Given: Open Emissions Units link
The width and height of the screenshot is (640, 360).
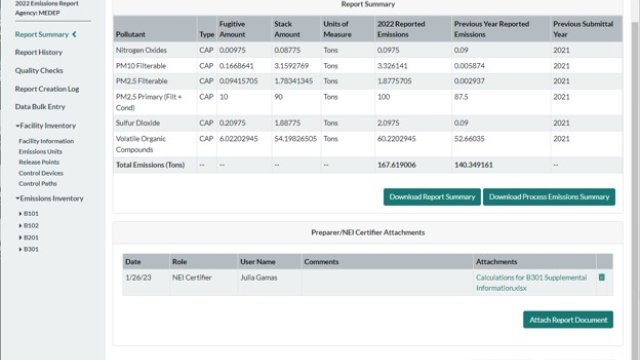Looking at the screenshot, I should 40,151.
